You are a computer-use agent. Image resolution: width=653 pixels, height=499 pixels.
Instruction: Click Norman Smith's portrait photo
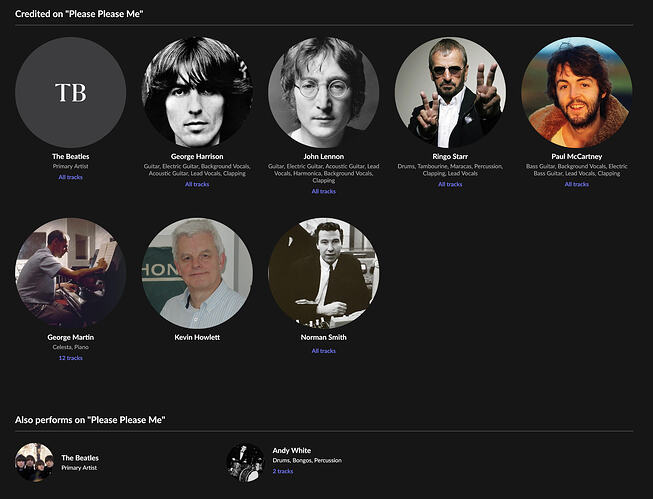[x=324, y=273]
